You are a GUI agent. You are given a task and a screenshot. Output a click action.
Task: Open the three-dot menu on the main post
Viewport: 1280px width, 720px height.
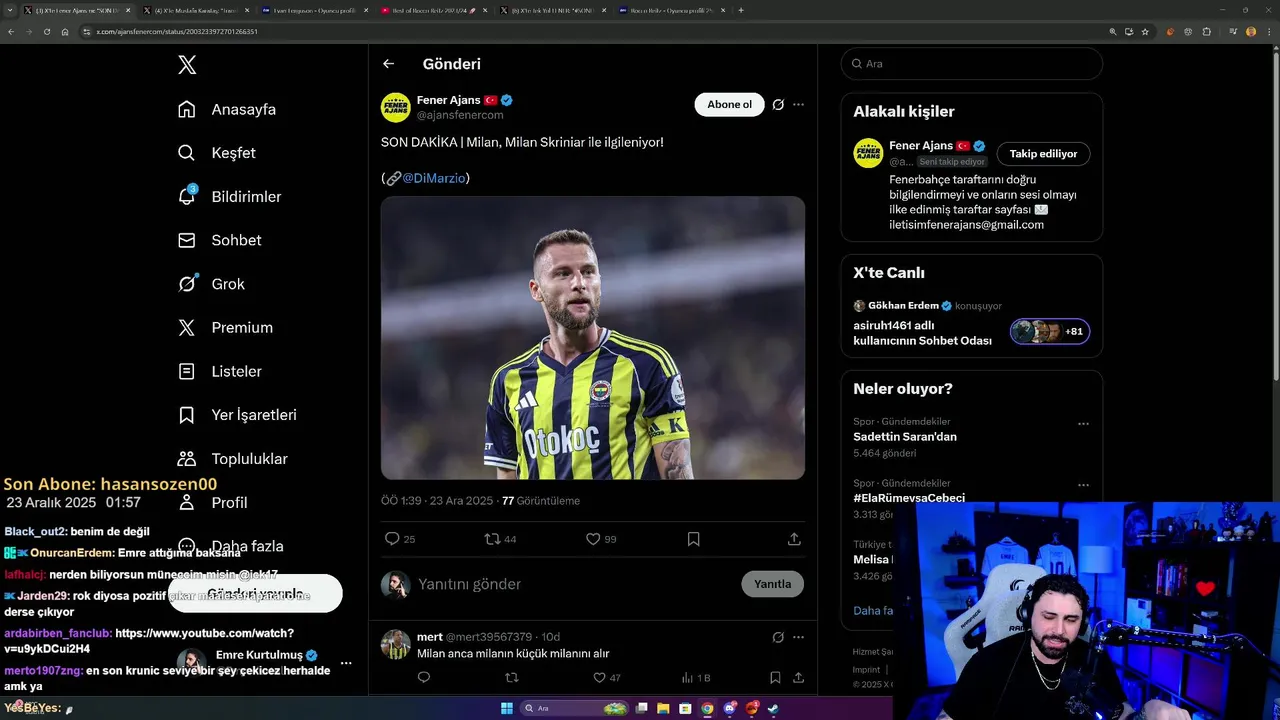(798, 104)
